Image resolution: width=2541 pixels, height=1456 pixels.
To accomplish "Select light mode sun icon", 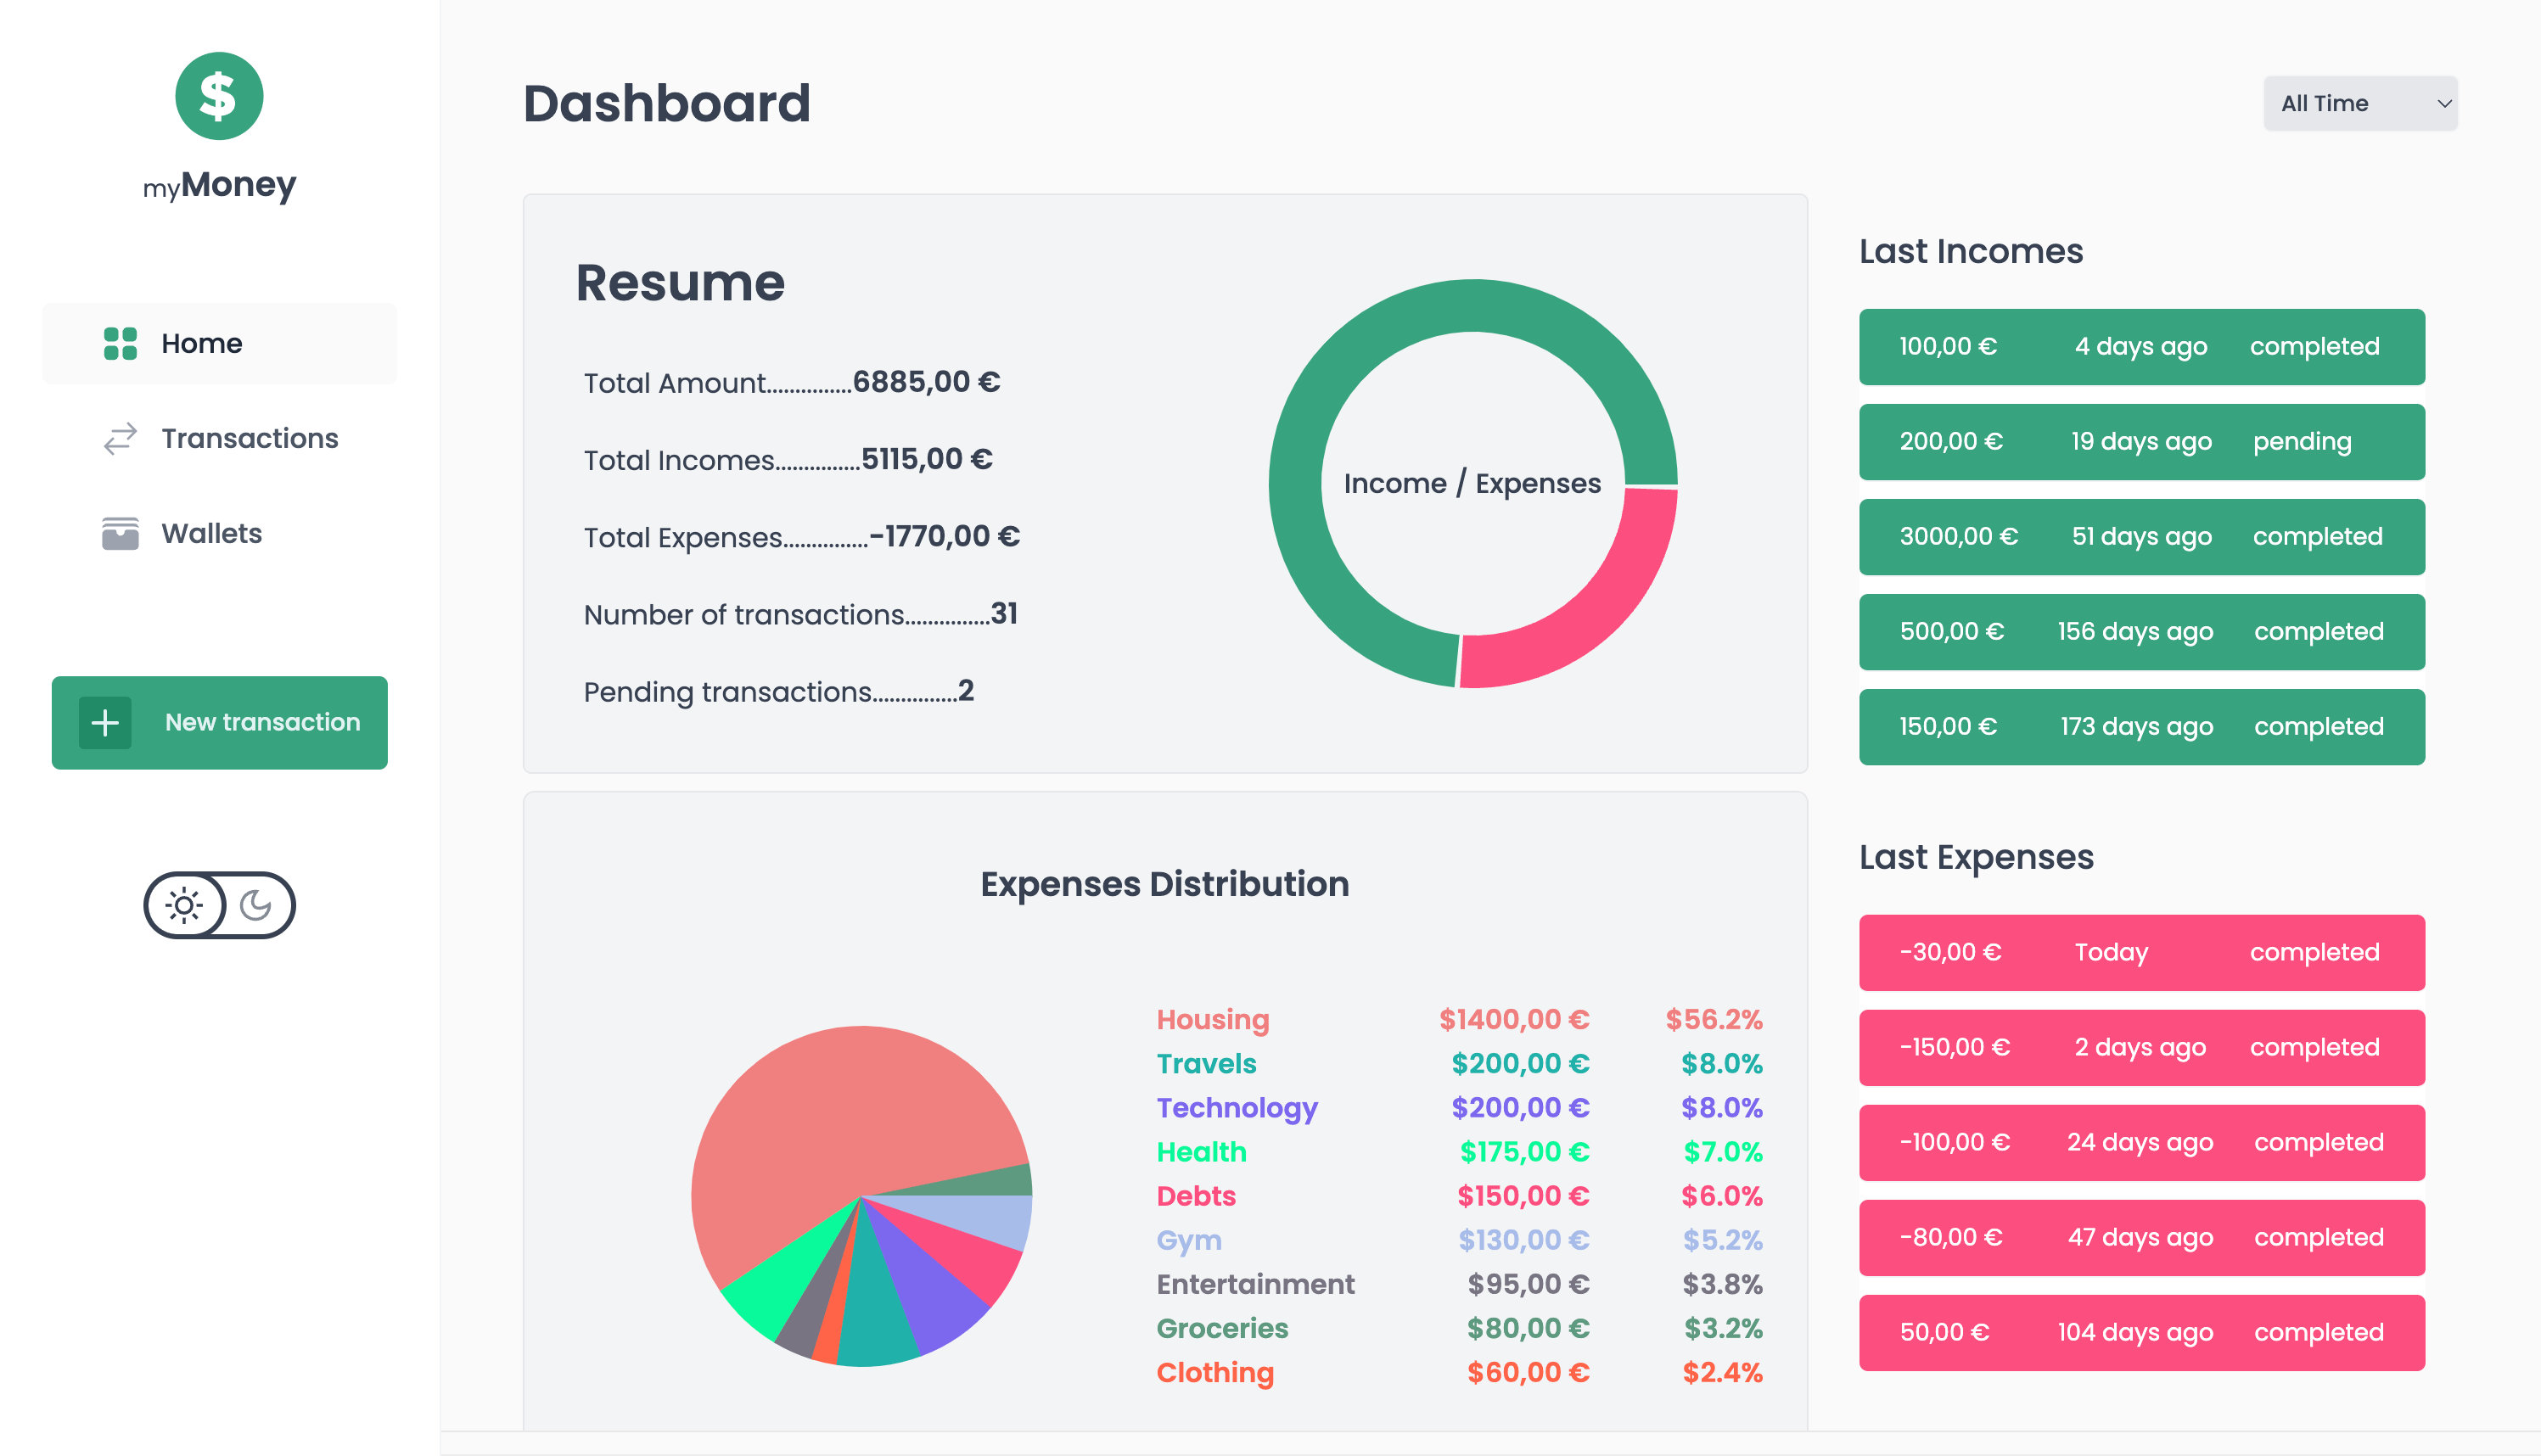I will pyautogui.click(x=184, y=906).
